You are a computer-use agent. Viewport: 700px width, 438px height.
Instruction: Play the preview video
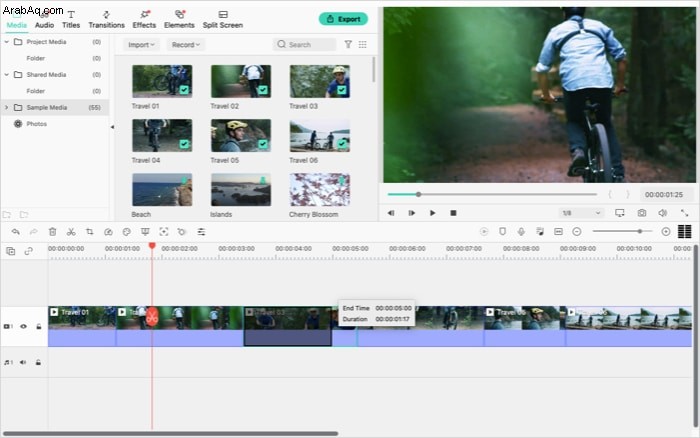coord(432,213)
